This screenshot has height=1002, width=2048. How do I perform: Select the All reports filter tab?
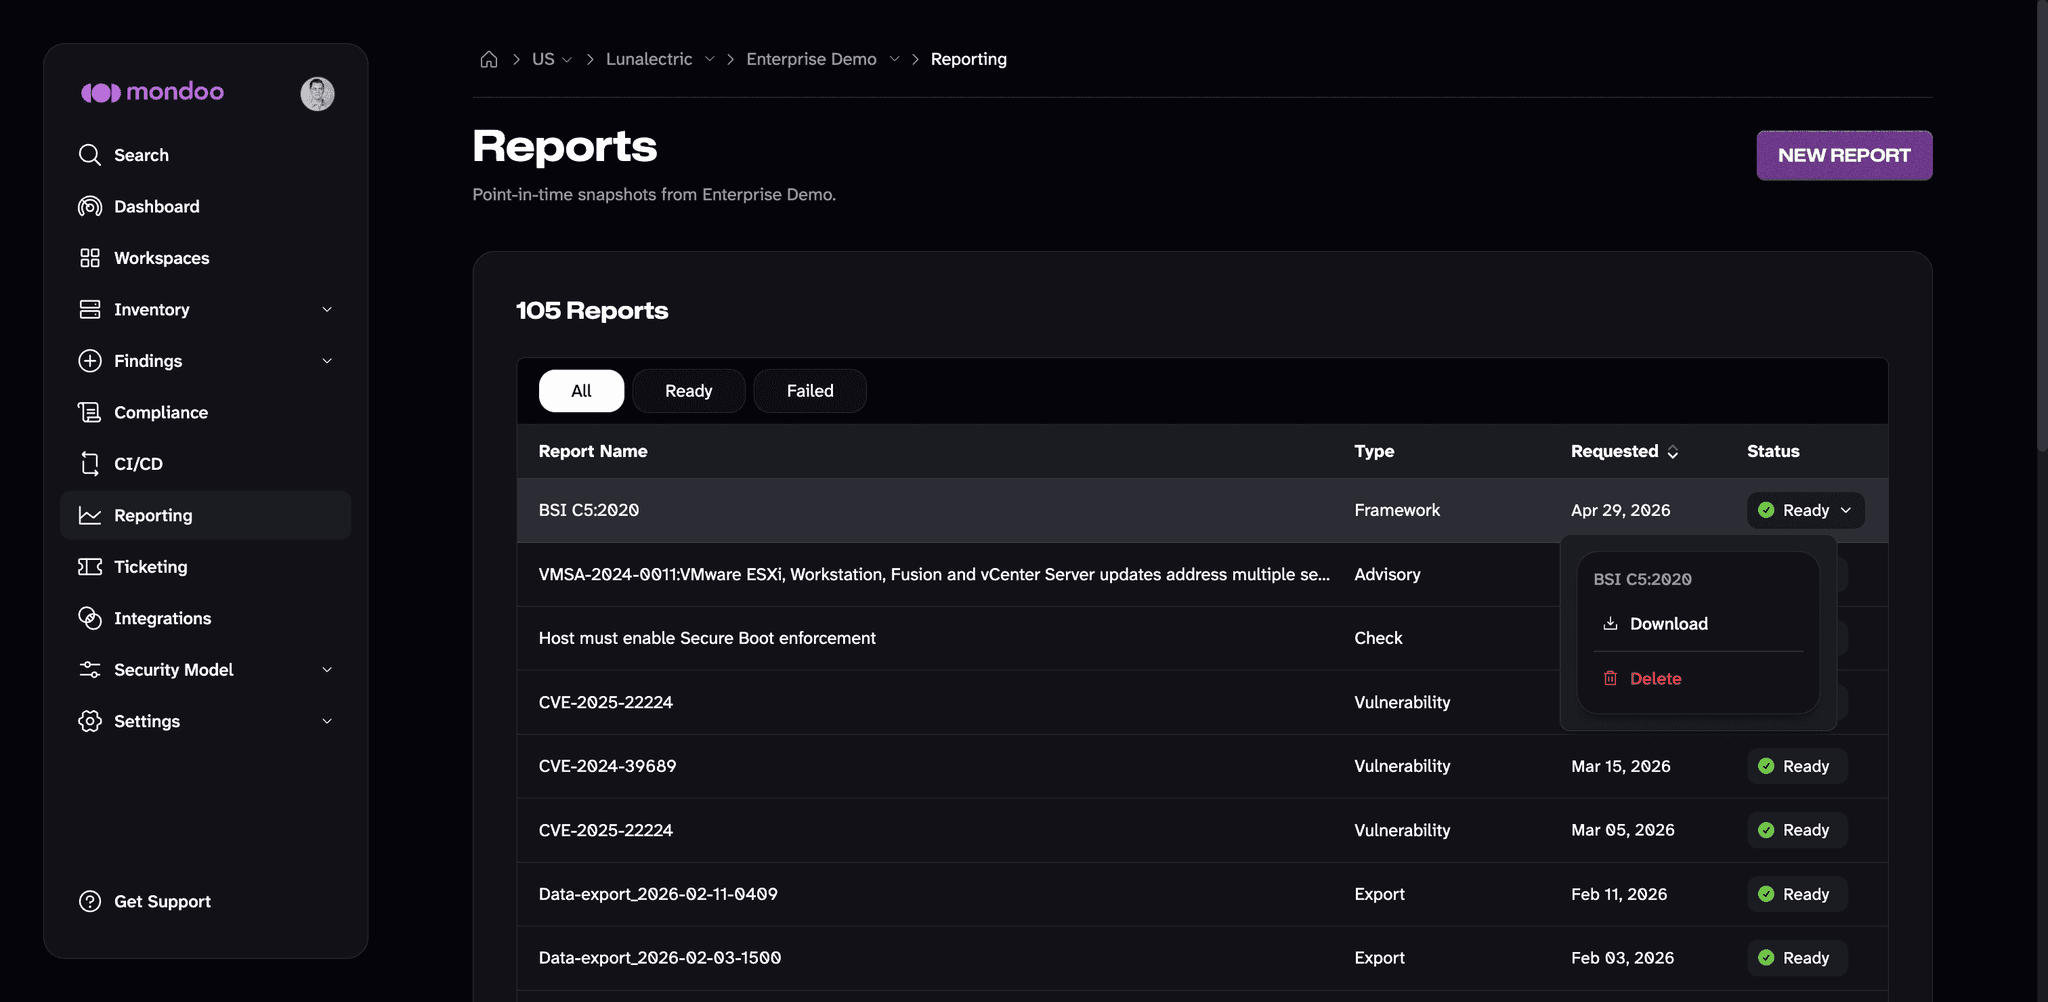[581, 391]
